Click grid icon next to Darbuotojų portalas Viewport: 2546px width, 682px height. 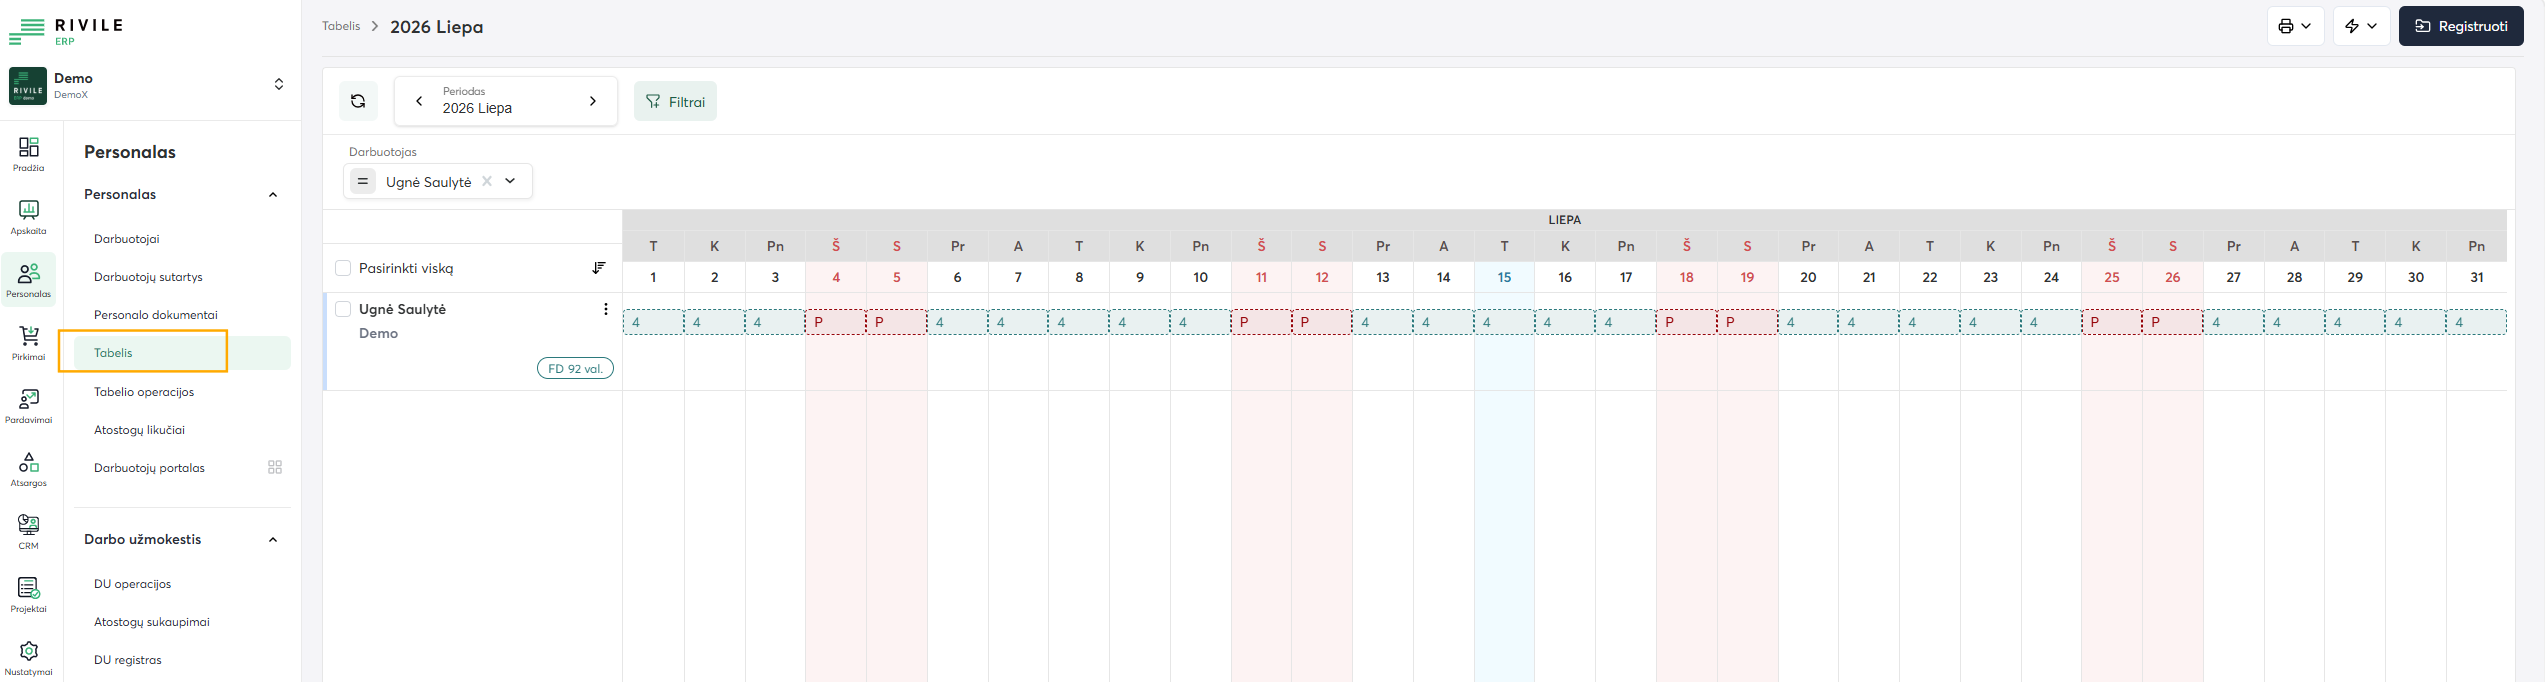coord(275,467)
